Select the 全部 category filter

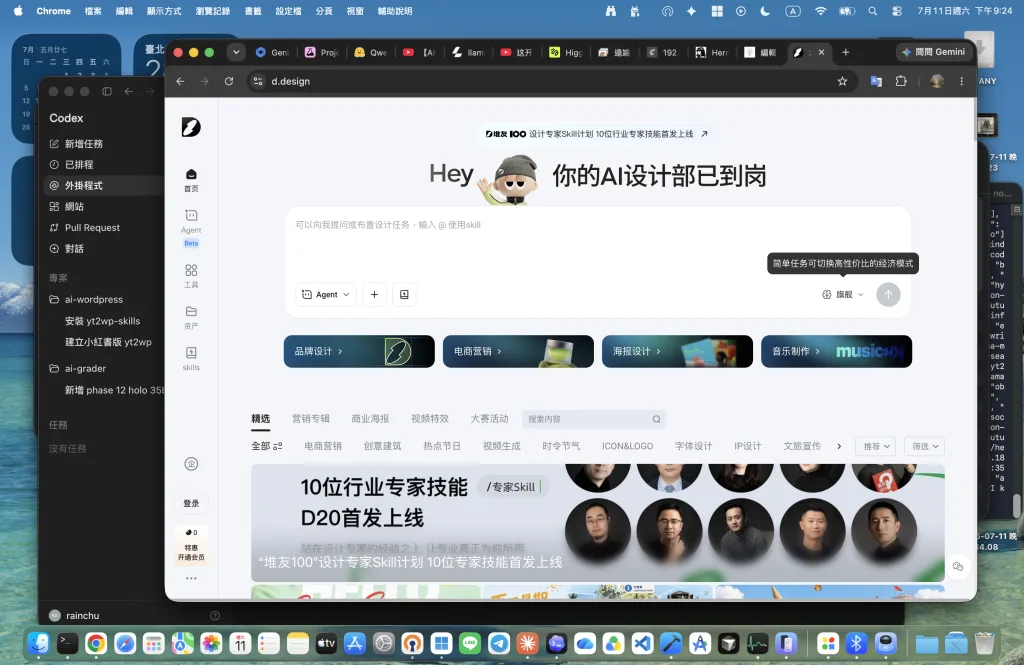pyautogui.click(x=266, y=446)
